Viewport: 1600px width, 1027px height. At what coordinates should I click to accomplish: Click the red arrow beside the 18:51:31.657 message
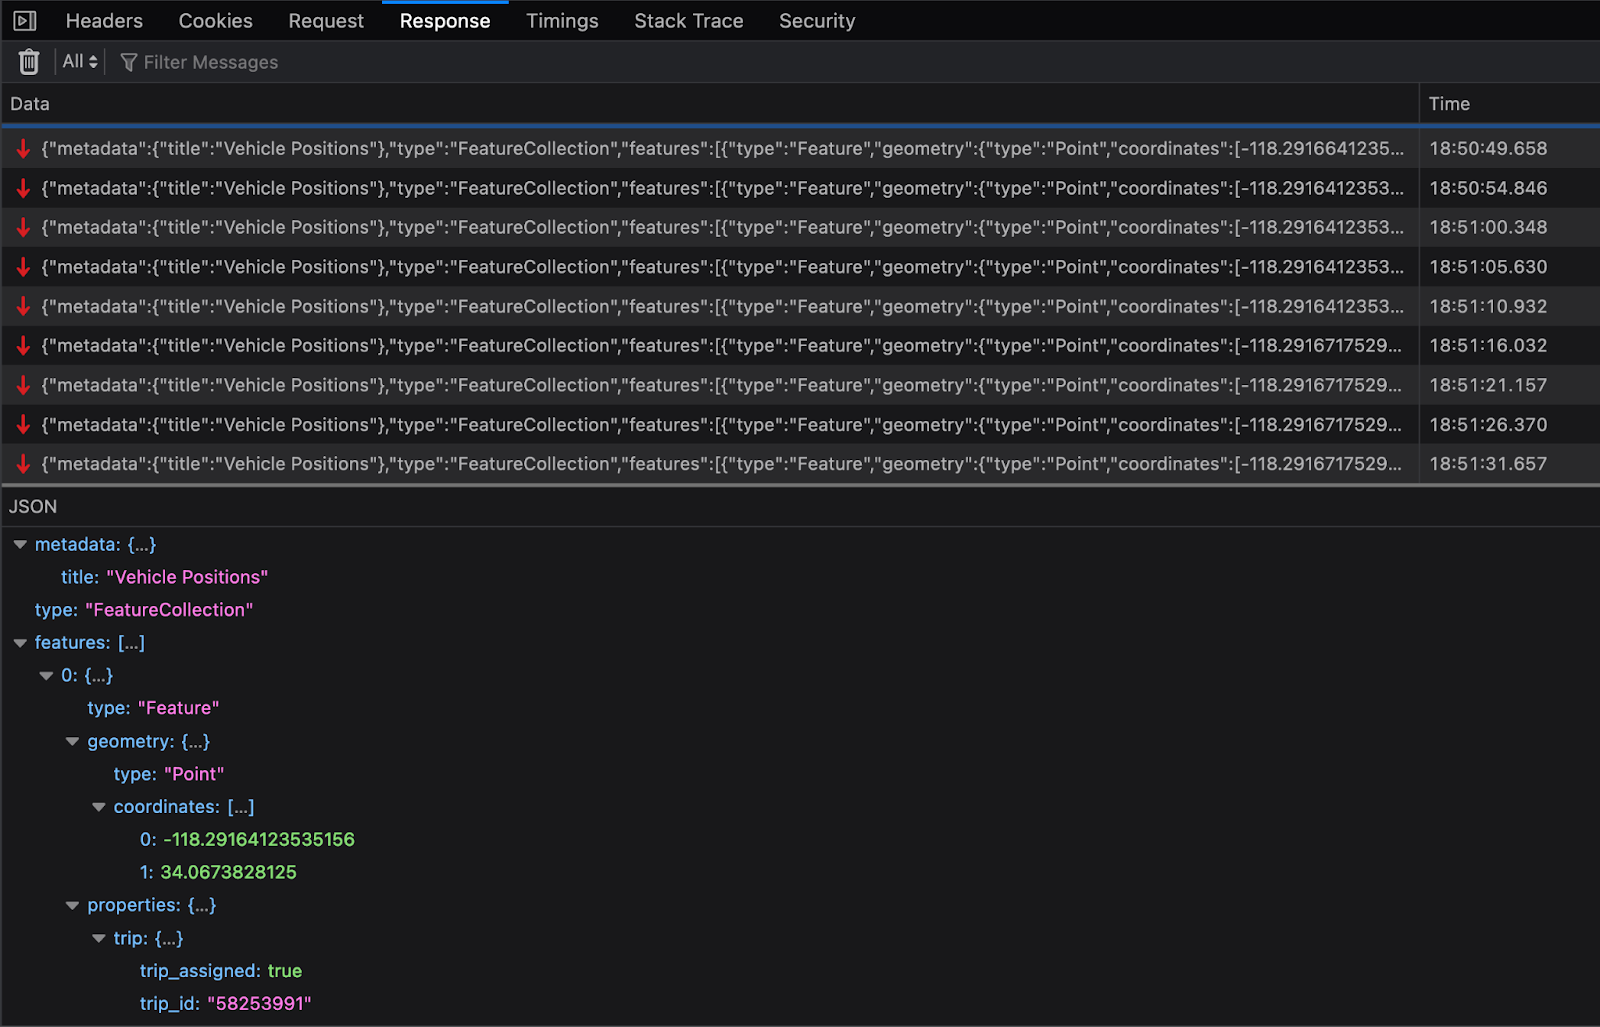pyautogui.click(x=22, y=463)
